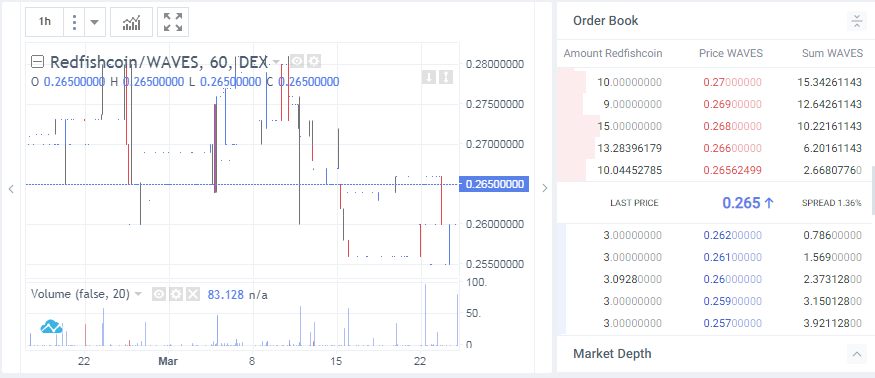875x378 pixels.
Task: Open the 1h interval selector
Action: pyautogui.click(x=45, y=22)
